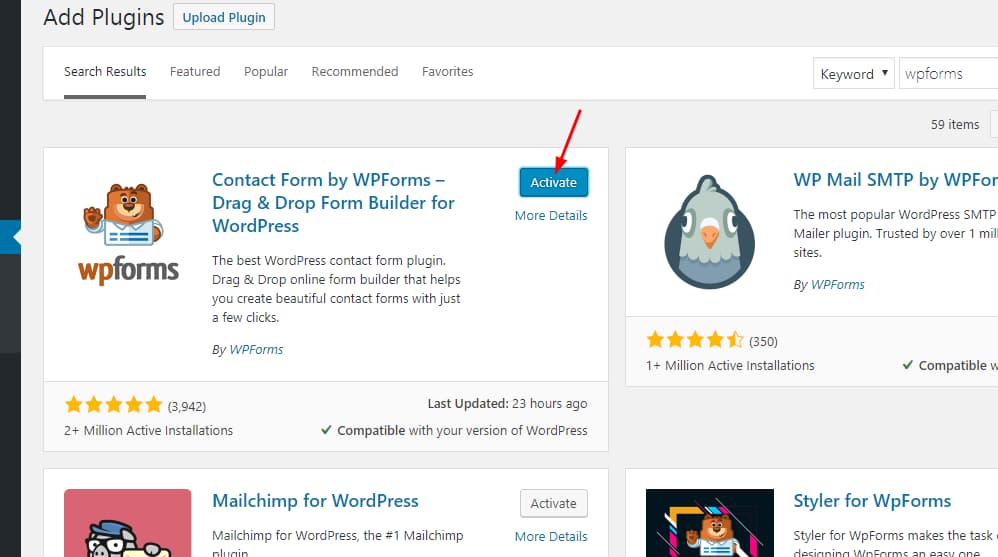Image resolution: width=998 pixels, height=557 pixels.
Task: Open the Keyword search type dropdown
Action: (x=854, y=74)
